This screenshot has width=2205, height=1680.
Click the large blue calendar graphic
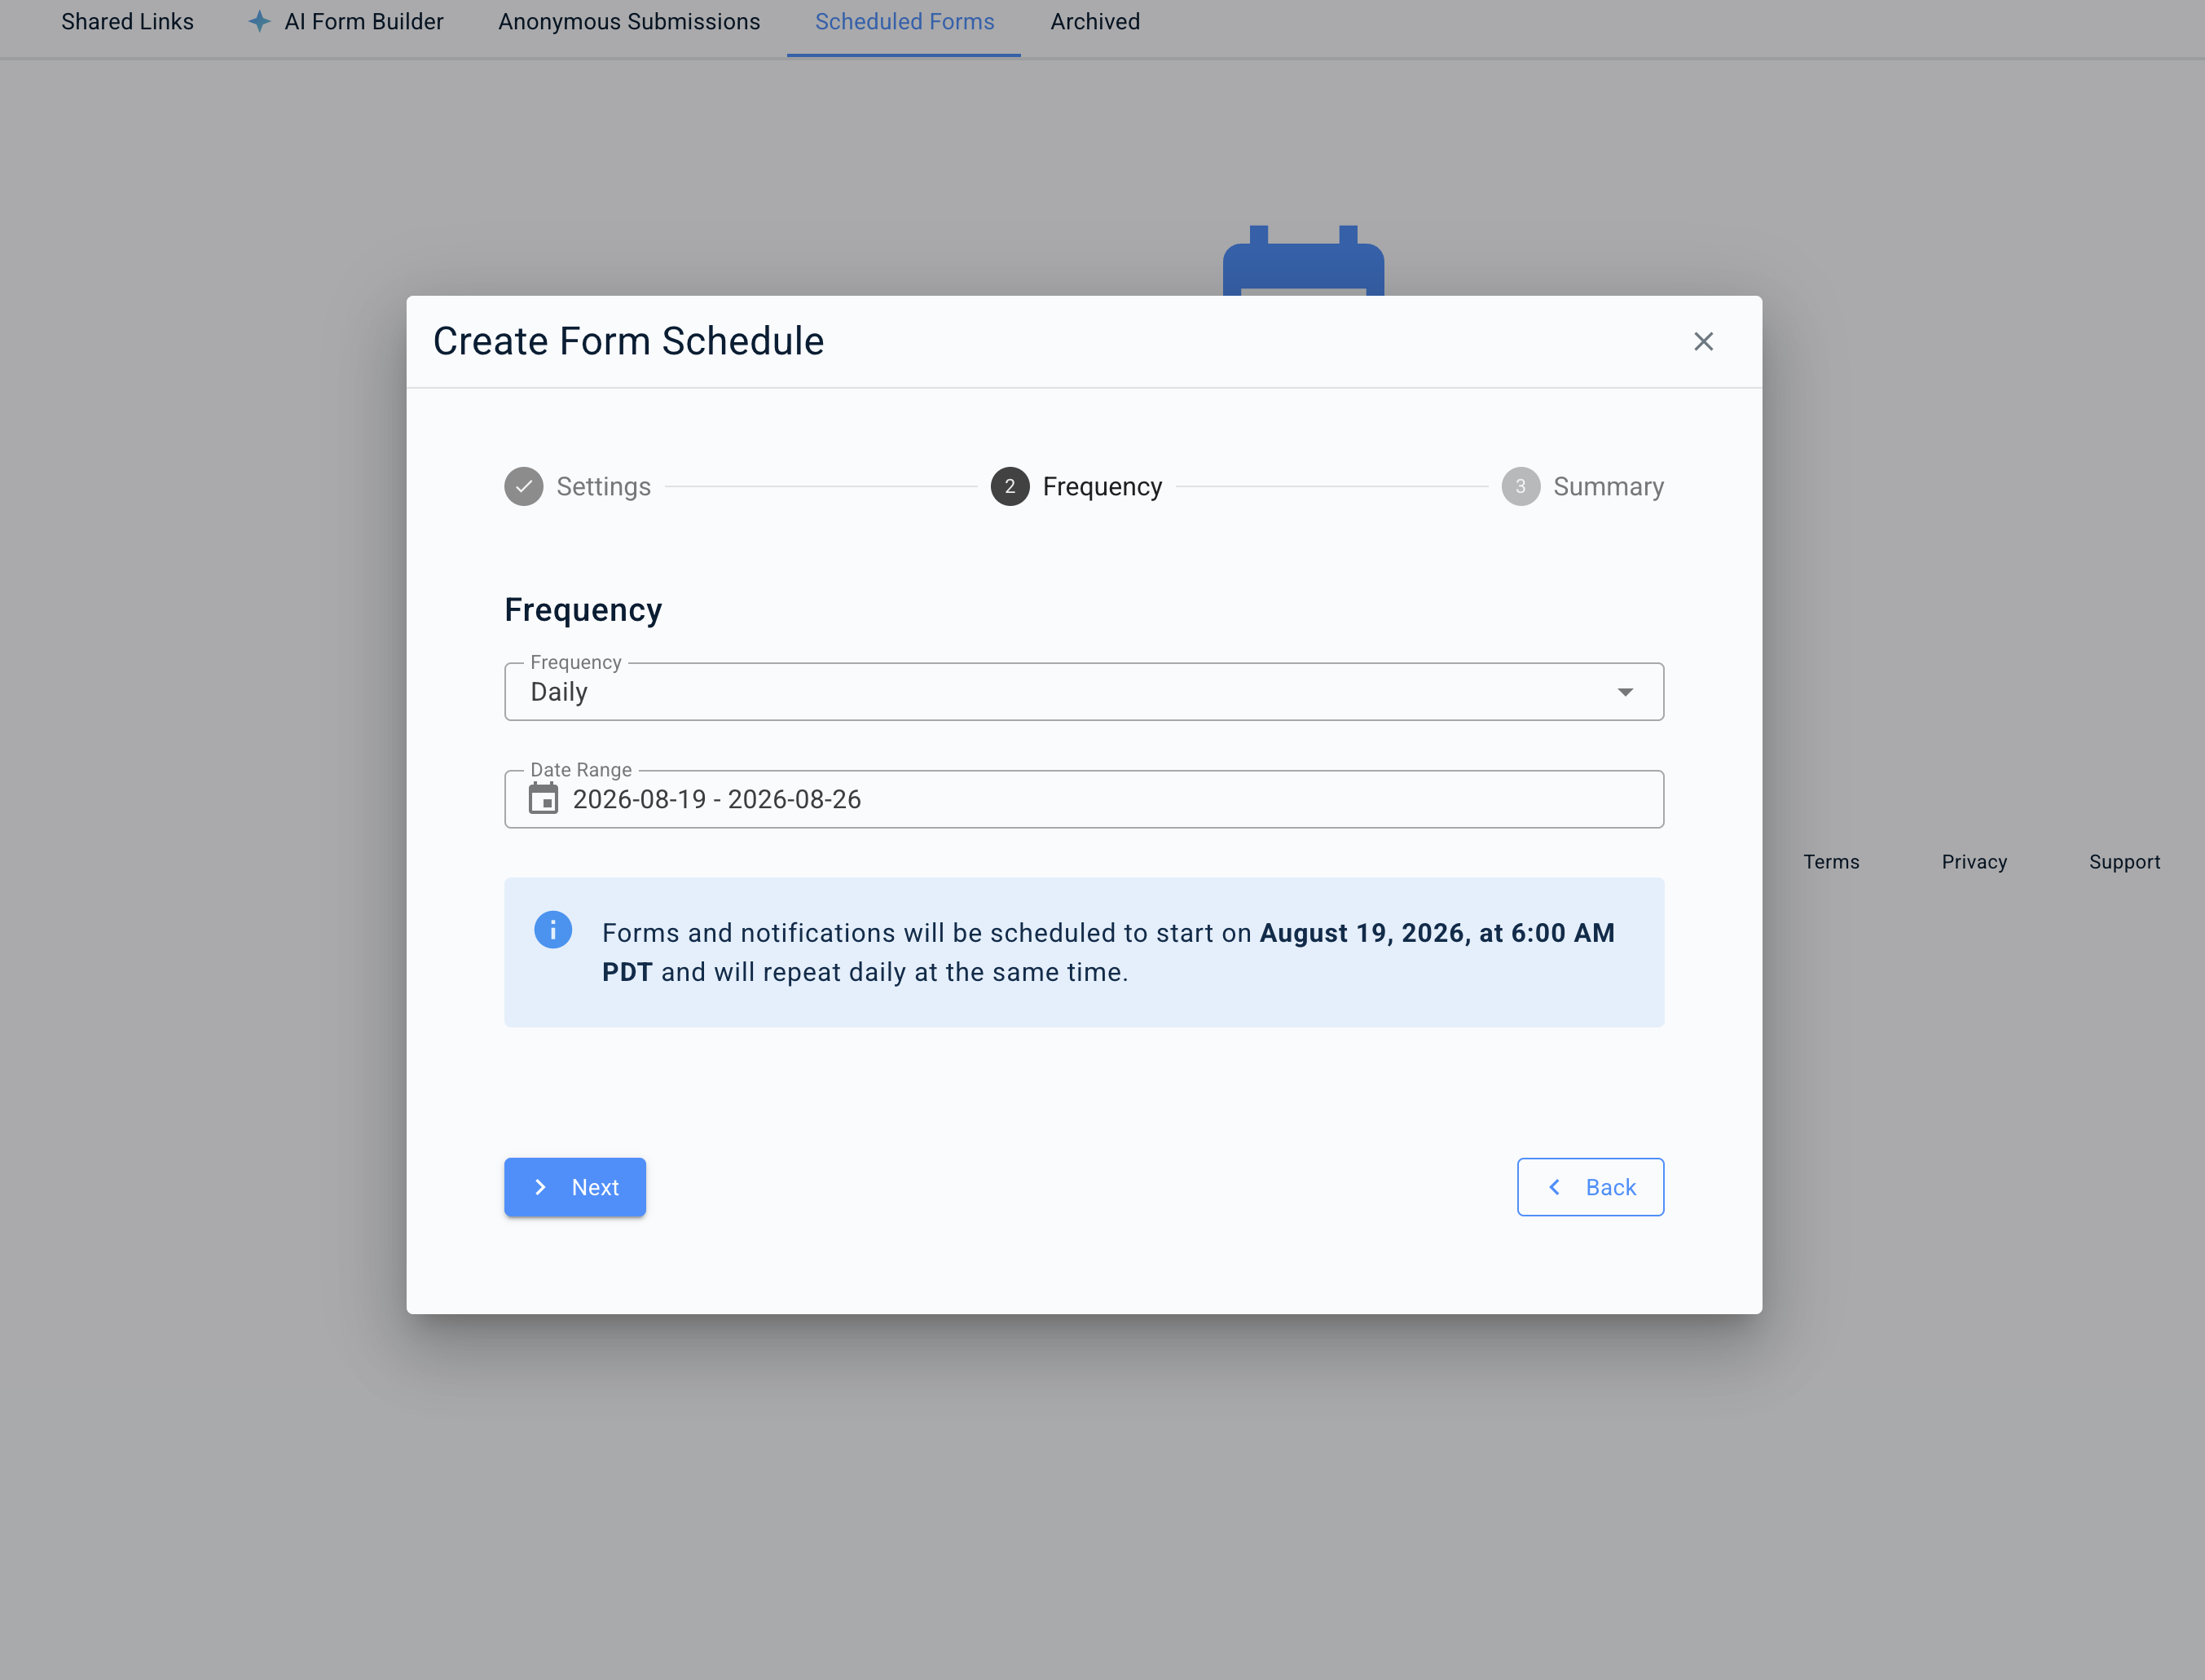(x=1303, y=261)
